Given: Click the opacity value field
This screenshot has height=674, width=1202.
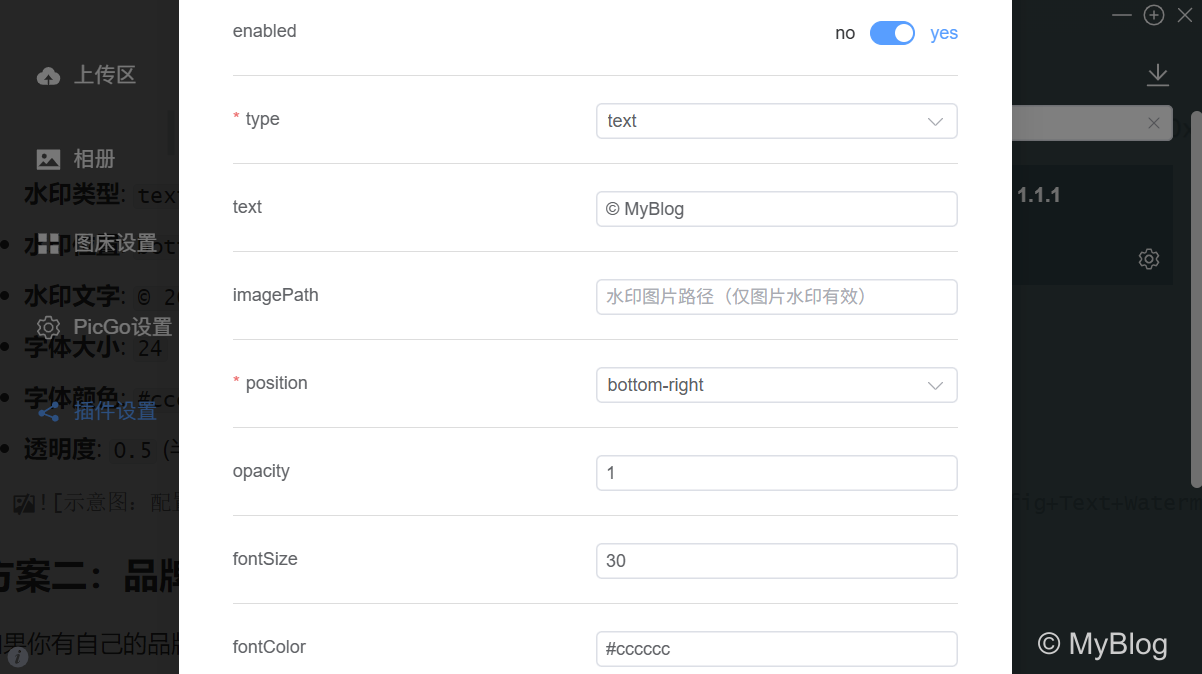Looking at the screenshot, I should (x=776, y=473).
